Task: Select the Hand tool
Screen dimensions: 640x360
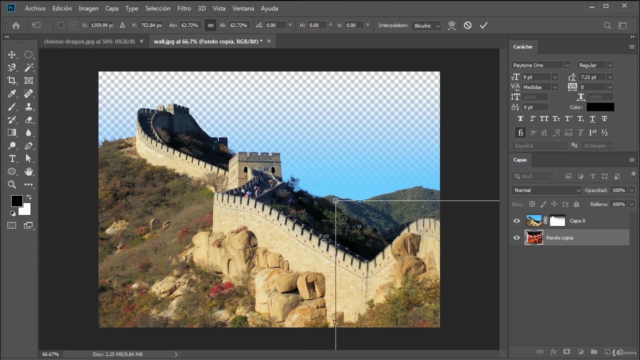Action: click(29, 172)
